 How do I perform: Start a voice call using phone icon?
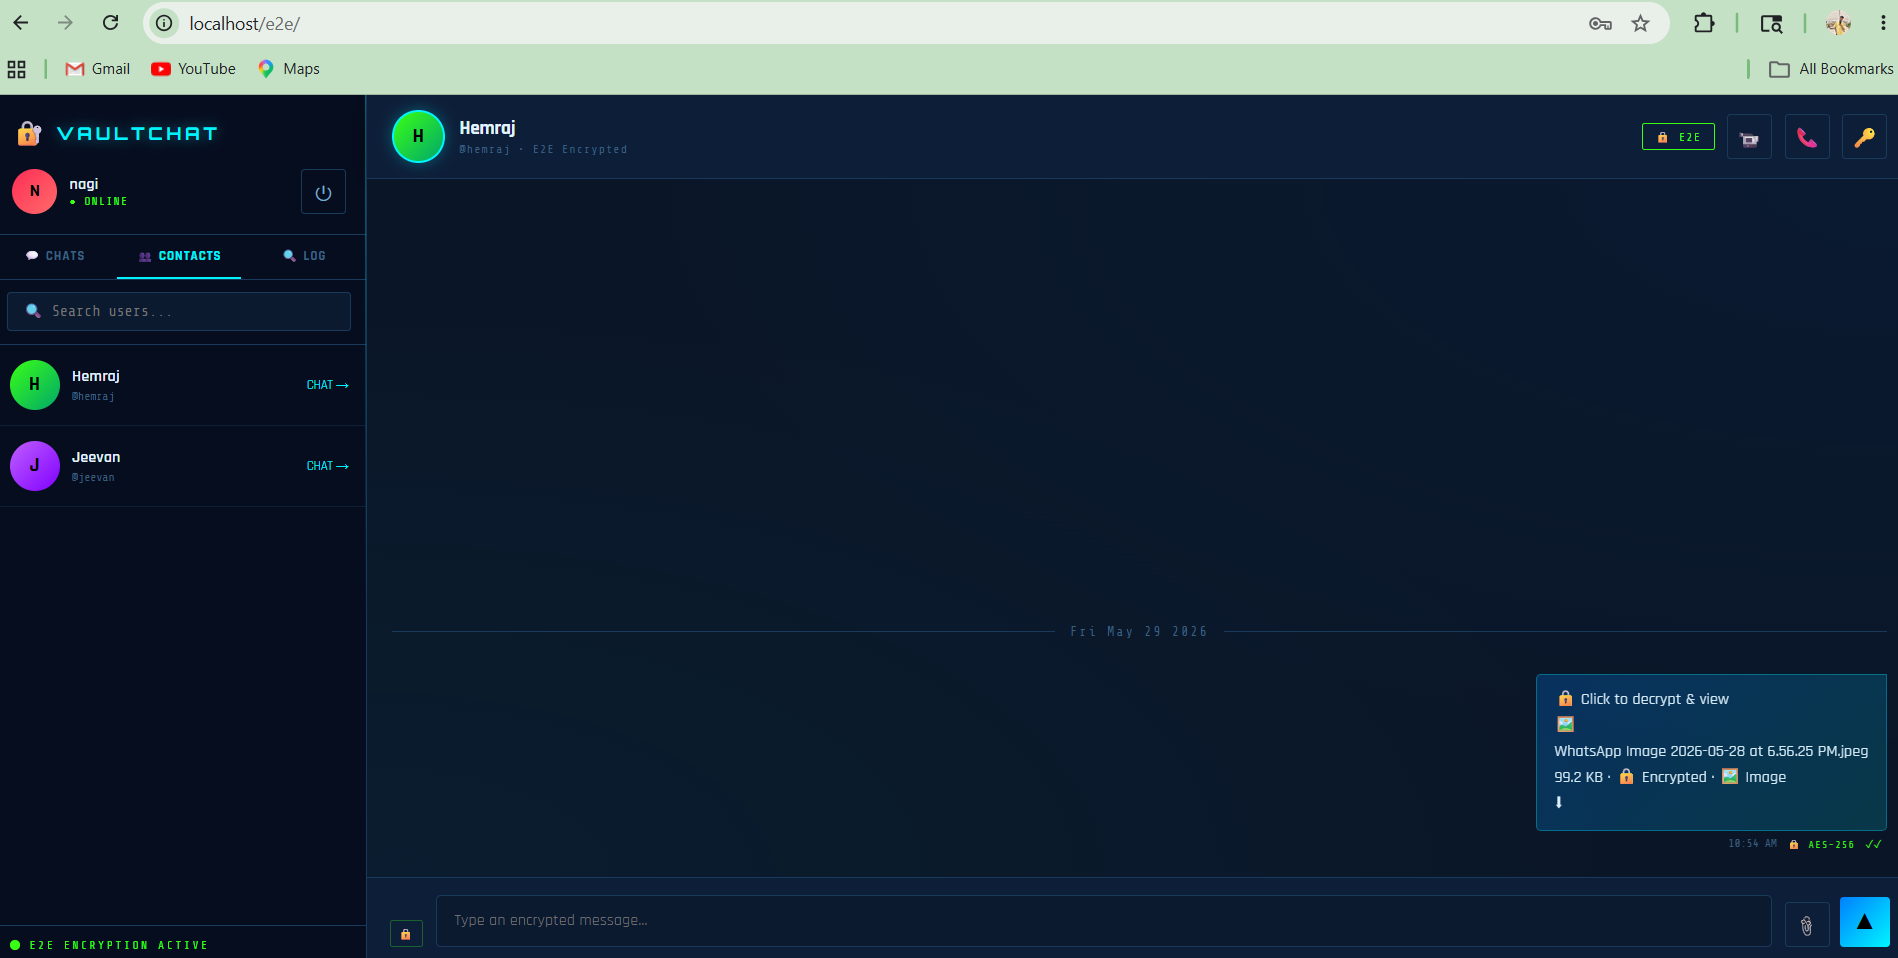click(1807, 137)
